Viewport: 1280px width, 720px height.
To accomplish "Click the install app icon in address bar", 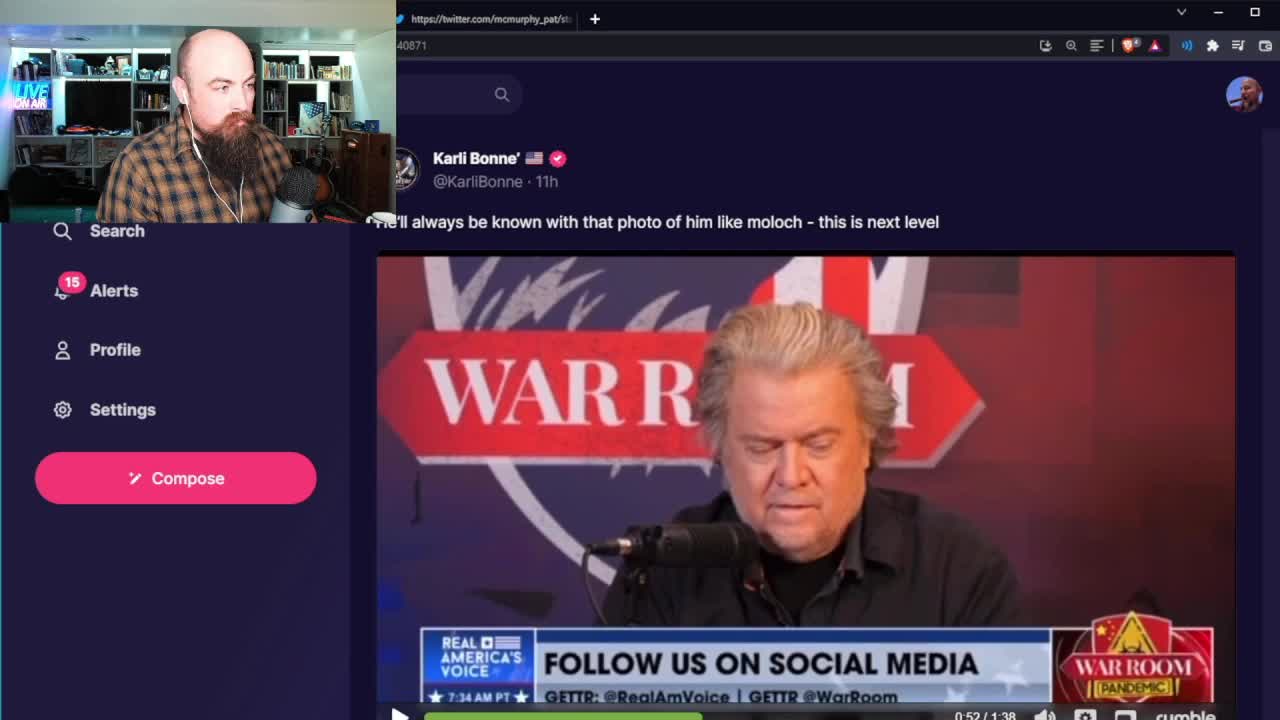I will tap(1045, 45).
